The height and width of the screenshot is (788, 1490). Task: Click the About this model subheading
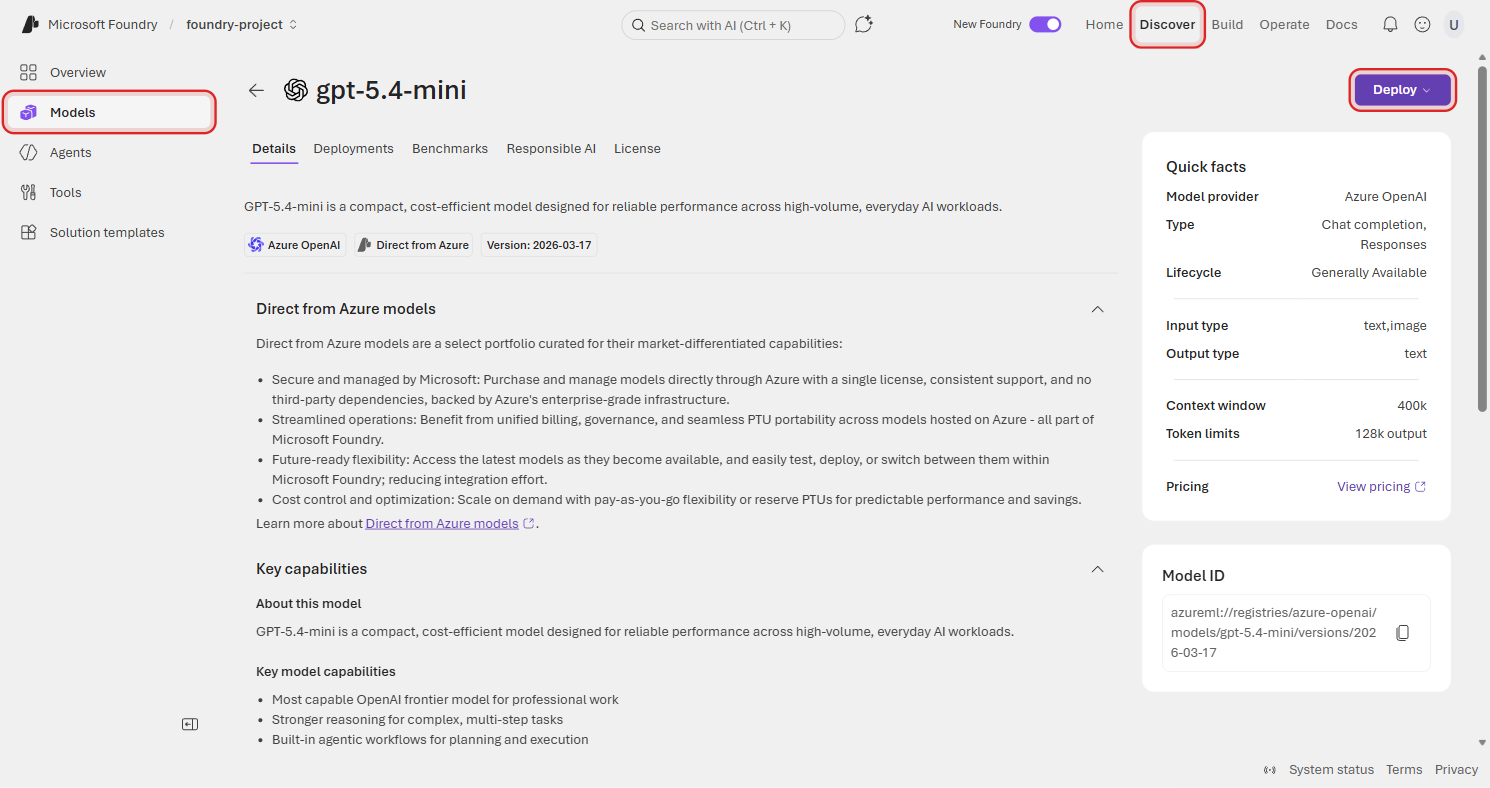309,604
